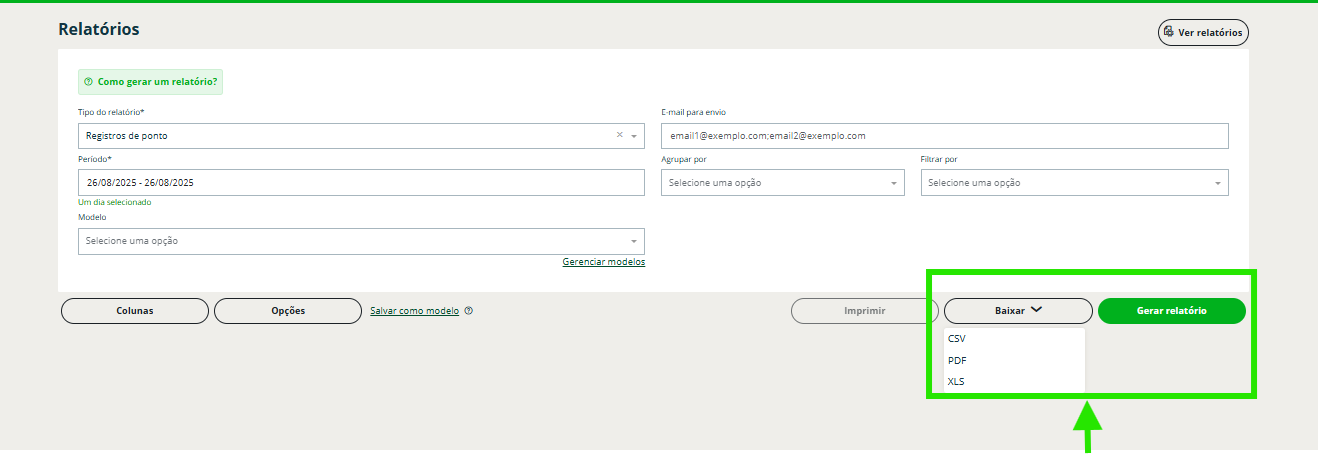
Task: Expand the Agrupar por dropdown
Action: coord(782,183)
